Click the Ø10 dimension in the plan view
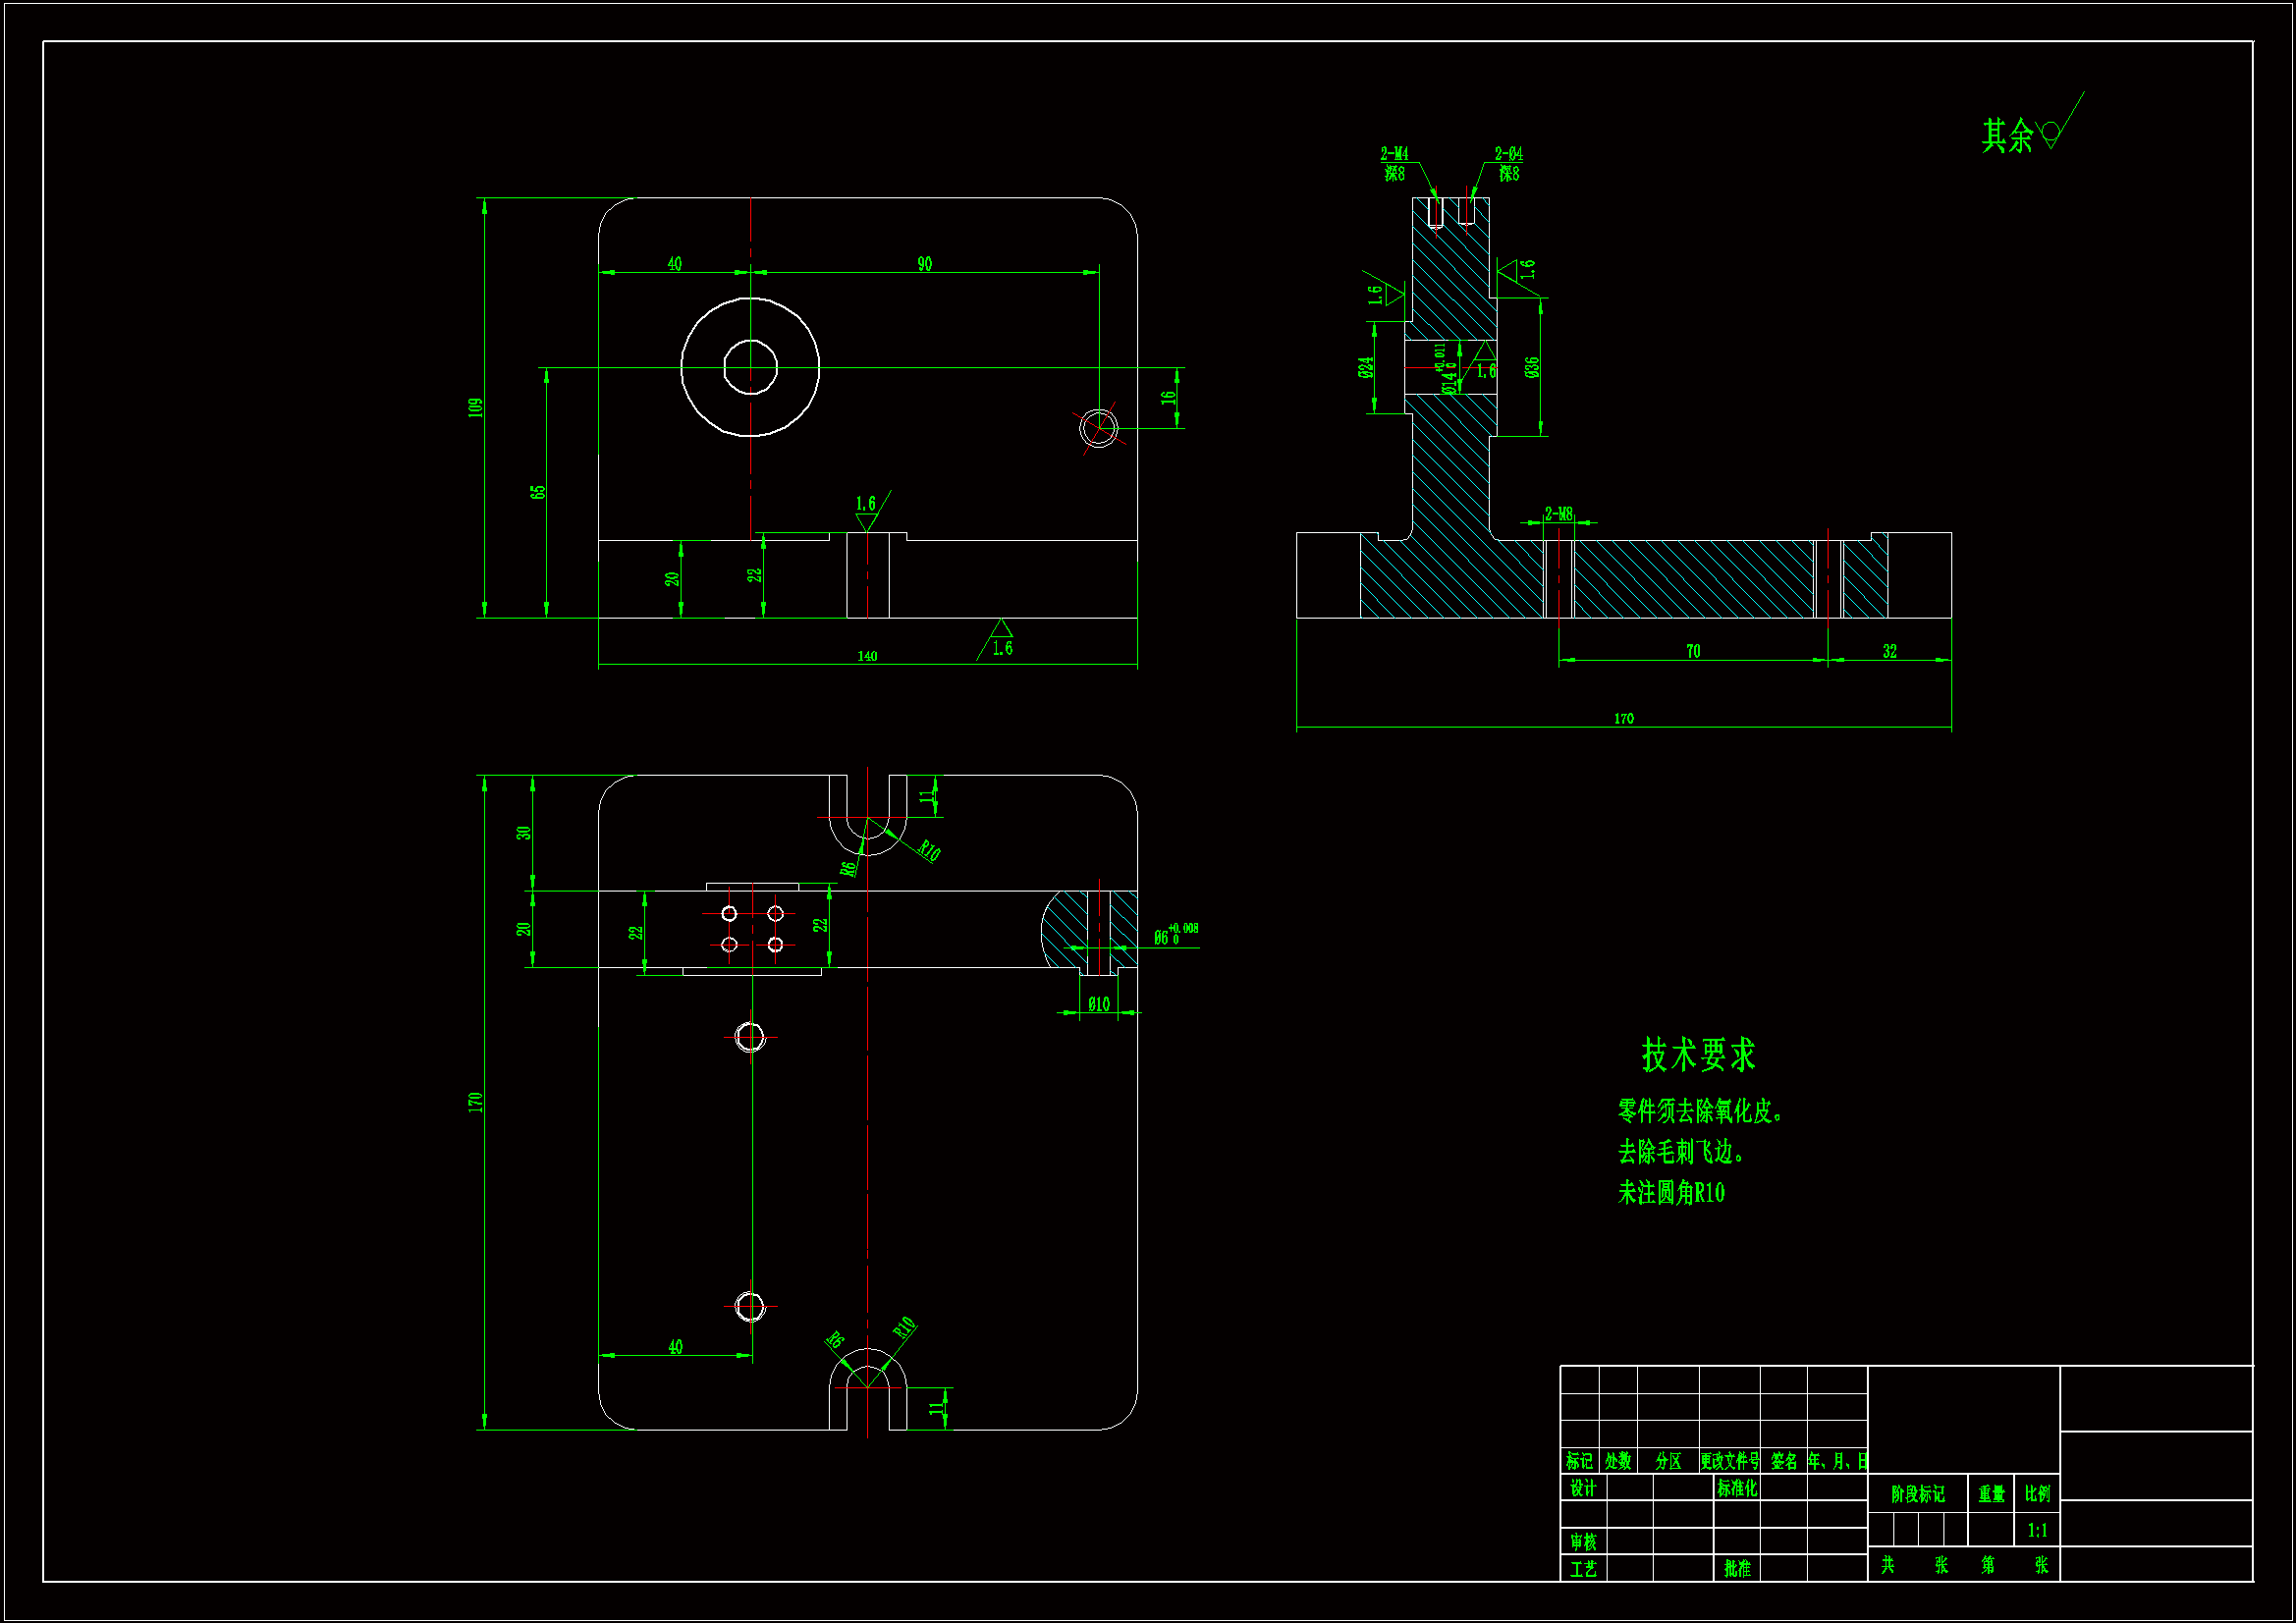Screen dimensions: 2296x1623 pos(1098,1004)
